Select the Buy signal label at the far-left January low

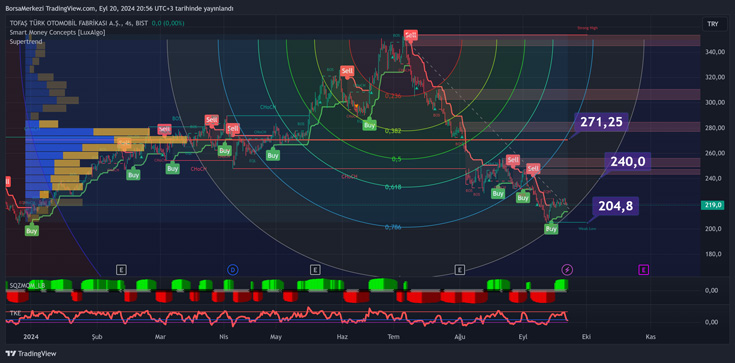pyautogui.click(x=31, y=230)
